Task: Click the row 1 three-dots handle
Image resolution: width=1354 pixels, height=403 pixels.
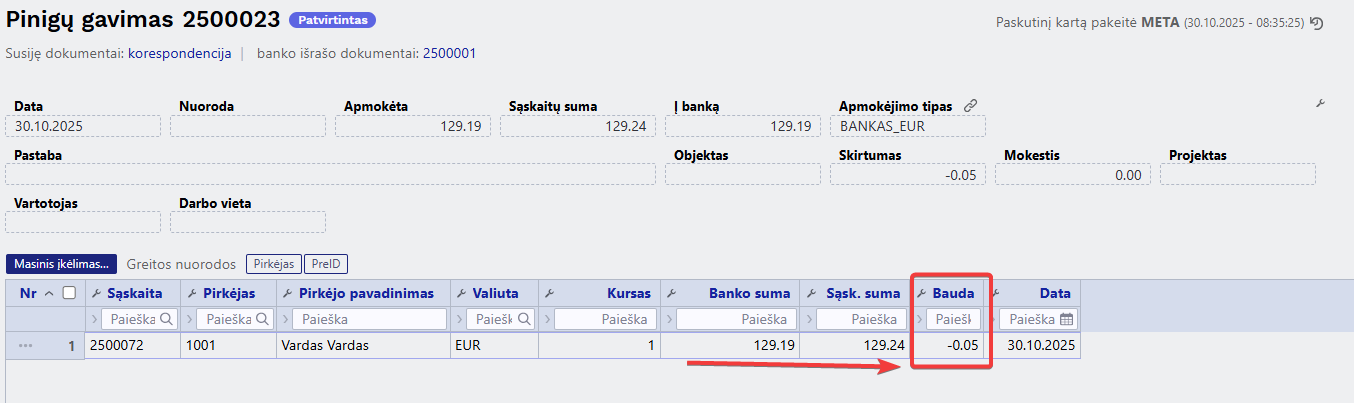Action: (25, 345)
